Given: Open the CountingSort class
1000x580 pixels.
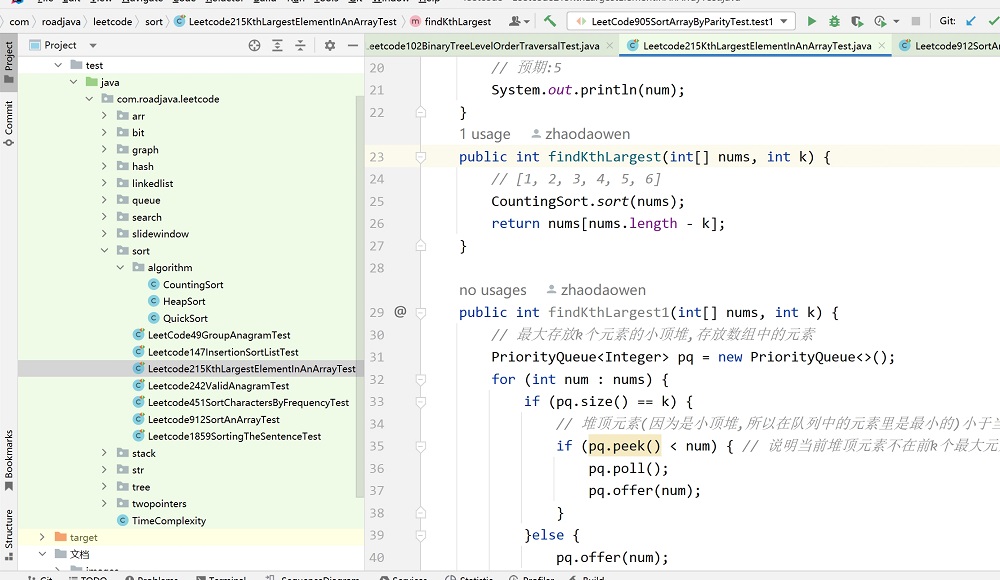Looking at the screenshot, I should click(193, 285).
